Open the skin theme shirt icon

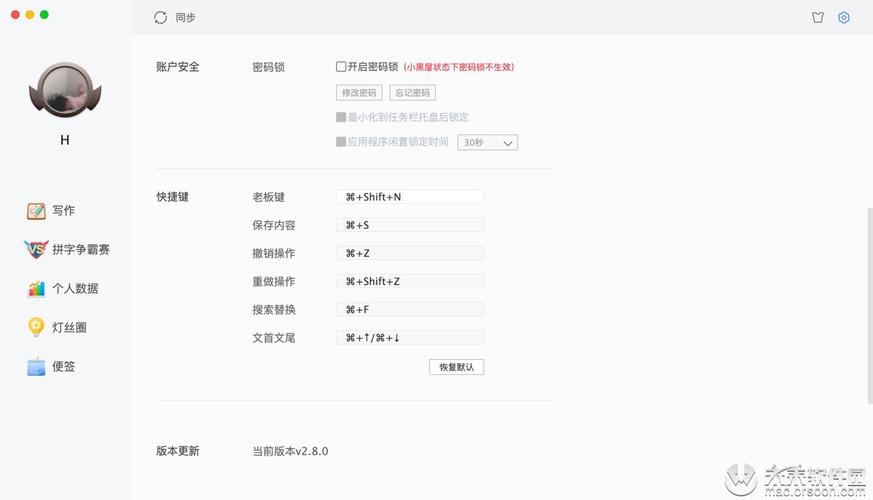coord(817,17)
